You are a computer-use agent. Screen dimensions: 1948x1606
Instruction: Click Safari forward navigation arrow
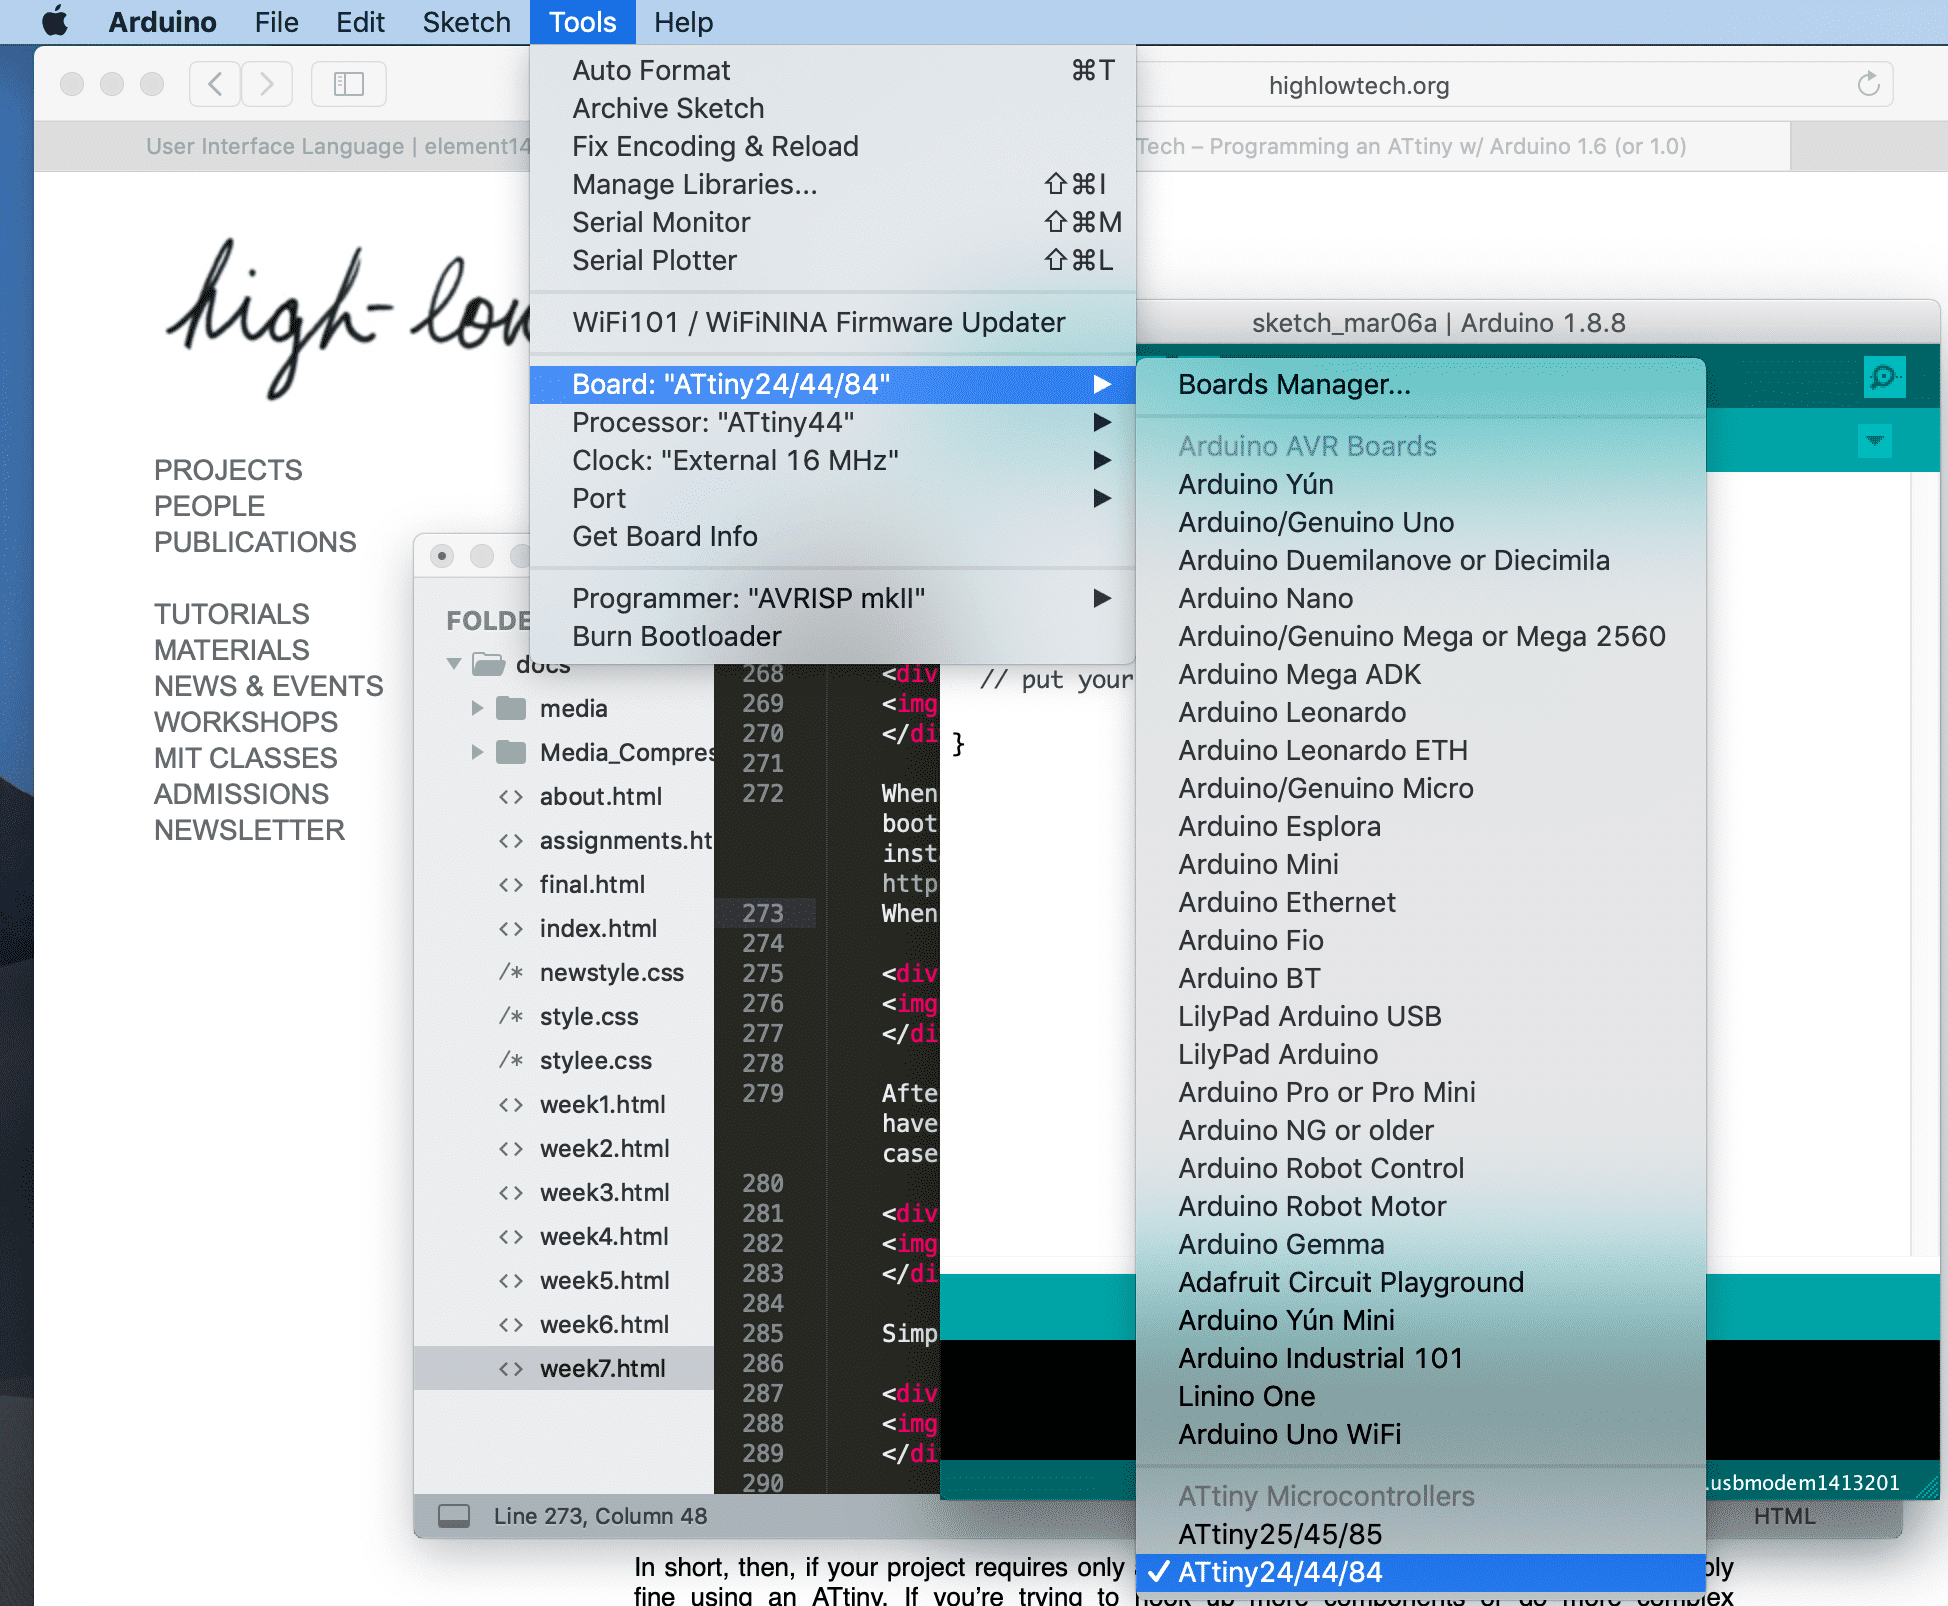(266, 84)
